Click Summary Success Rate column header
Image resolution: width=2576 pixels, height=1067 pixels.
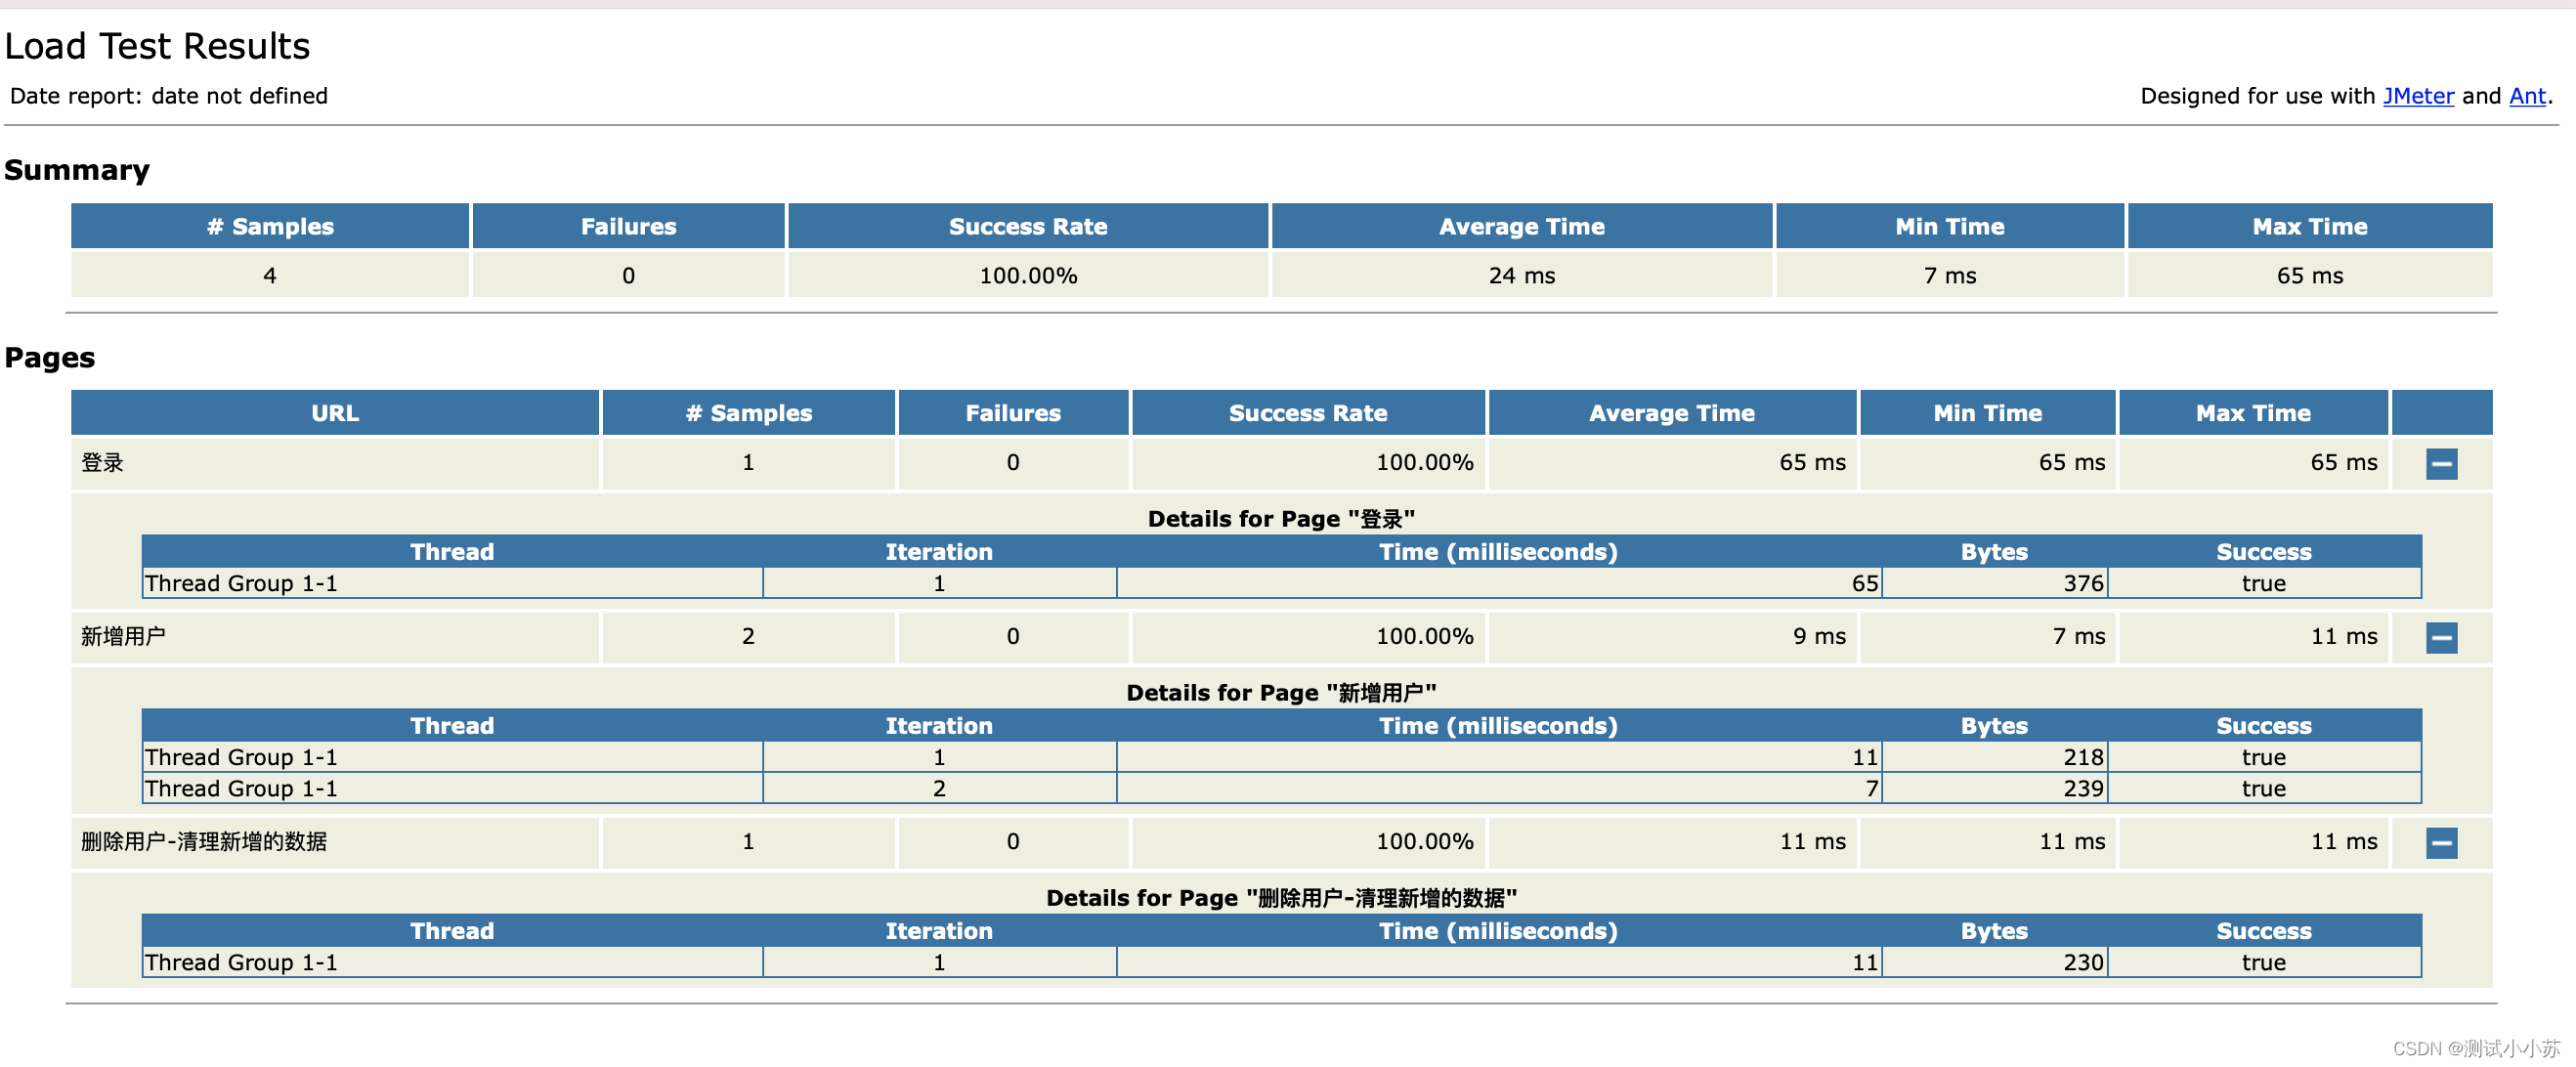(1027, 227)
